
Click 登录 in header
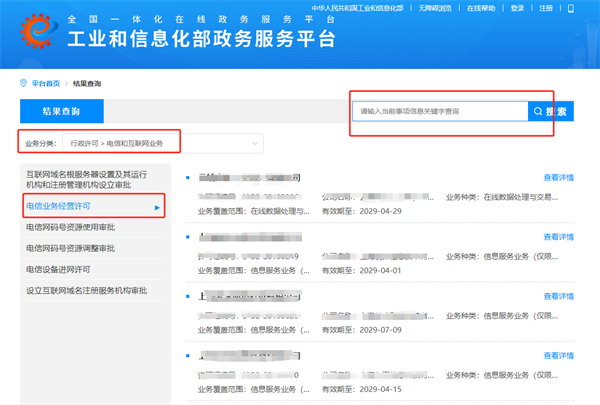[x=517, y=8]
